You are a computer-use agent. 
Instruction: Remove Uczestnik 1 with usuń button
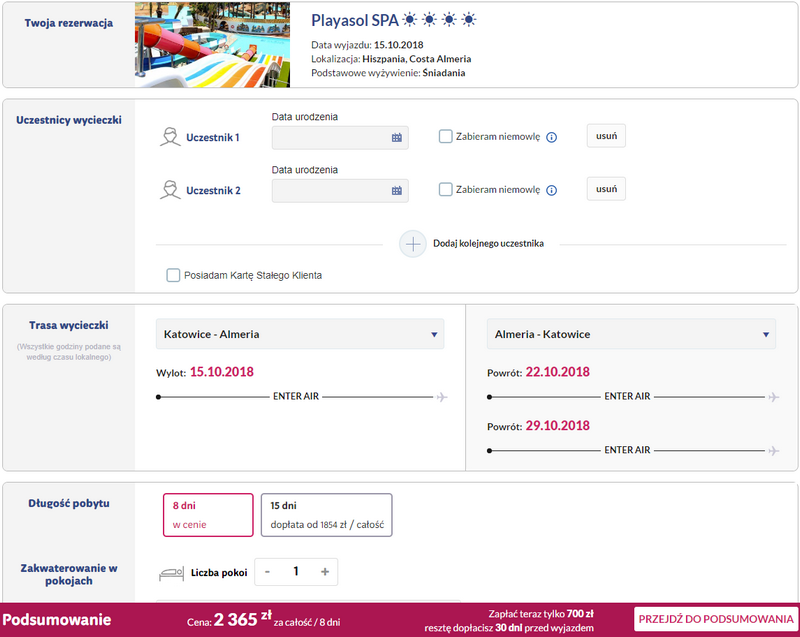[606, 136]
